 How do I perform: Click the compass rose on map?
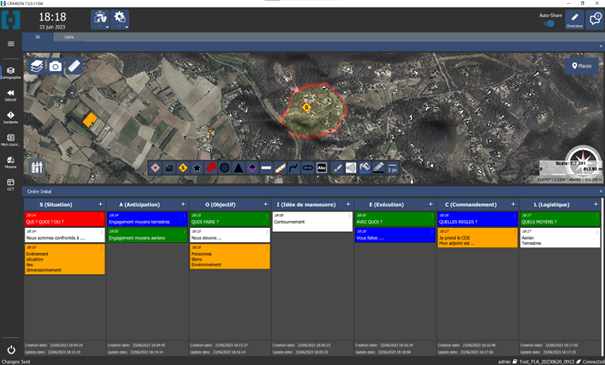(584, 160)
